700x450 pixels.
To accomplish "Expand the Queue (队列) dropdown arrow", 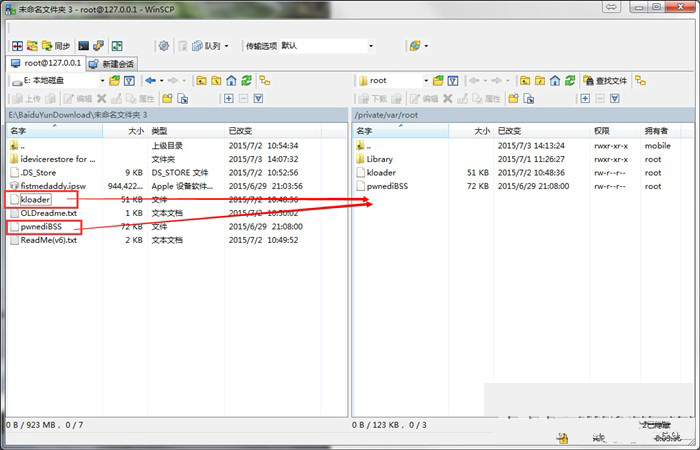I will click(227, 46).
